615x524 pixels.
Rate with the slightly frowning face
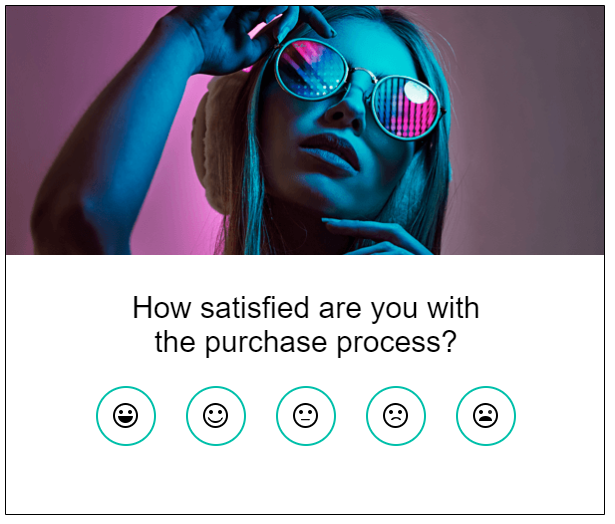pyautogui.click(x=396, y=415)
